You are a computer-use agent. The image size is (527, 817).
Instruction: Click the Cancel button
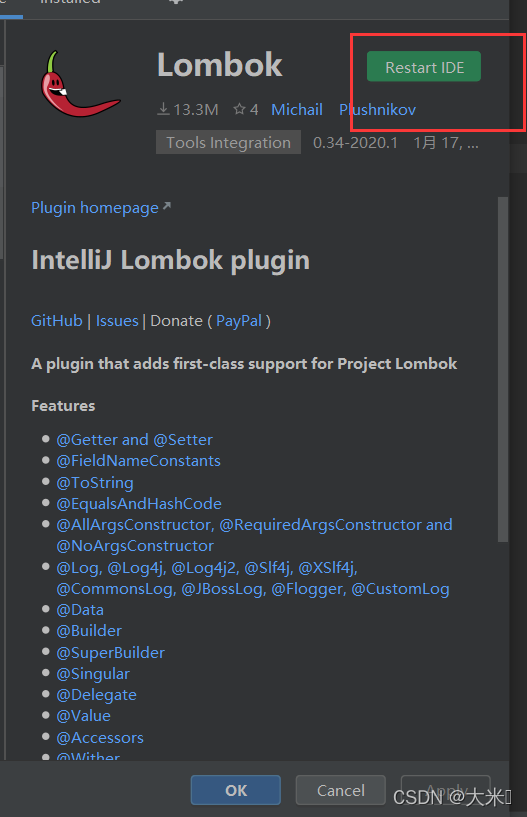pos(340,790)
